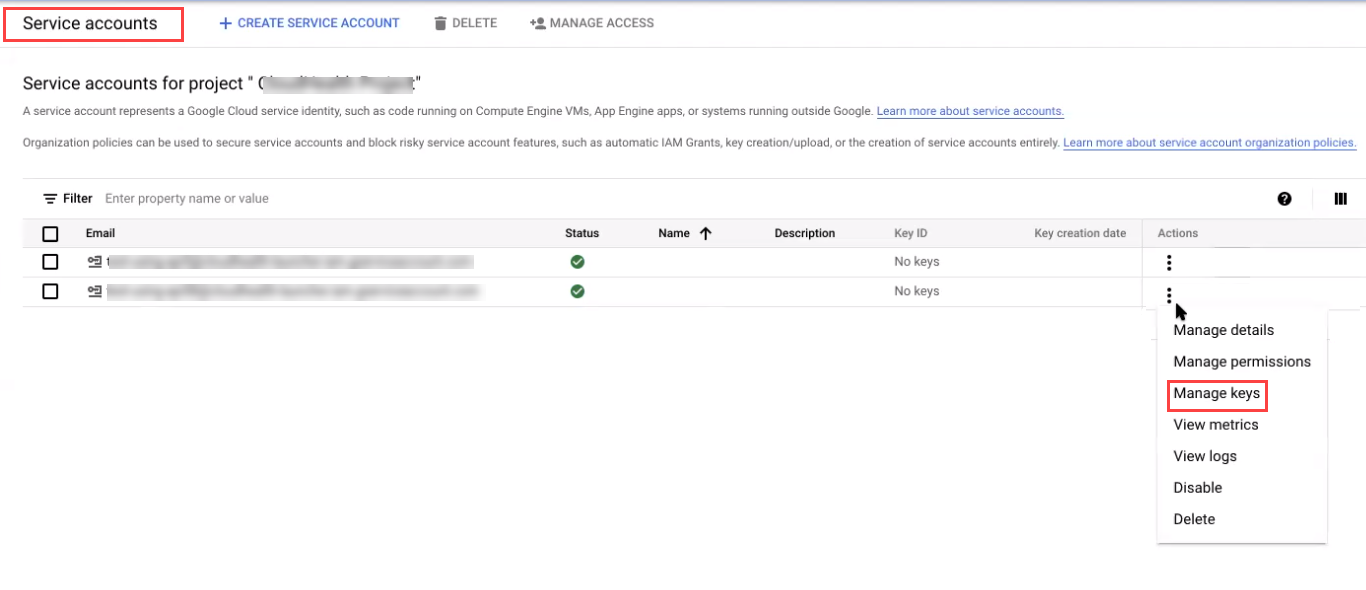The height and width of the screenshot is (590, 1366).
Task: Open the help question mark icon
Action: click(x=1284, y=199)
